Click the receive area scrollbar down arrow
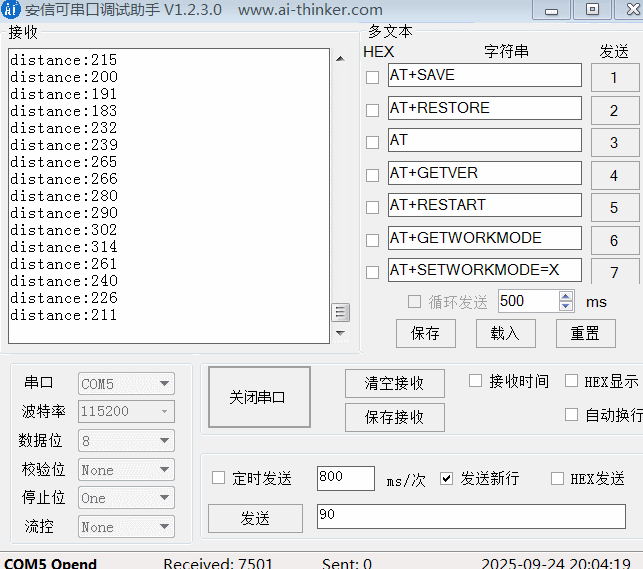The height and width of the screenshot is (569, 643). coord(340,333)
